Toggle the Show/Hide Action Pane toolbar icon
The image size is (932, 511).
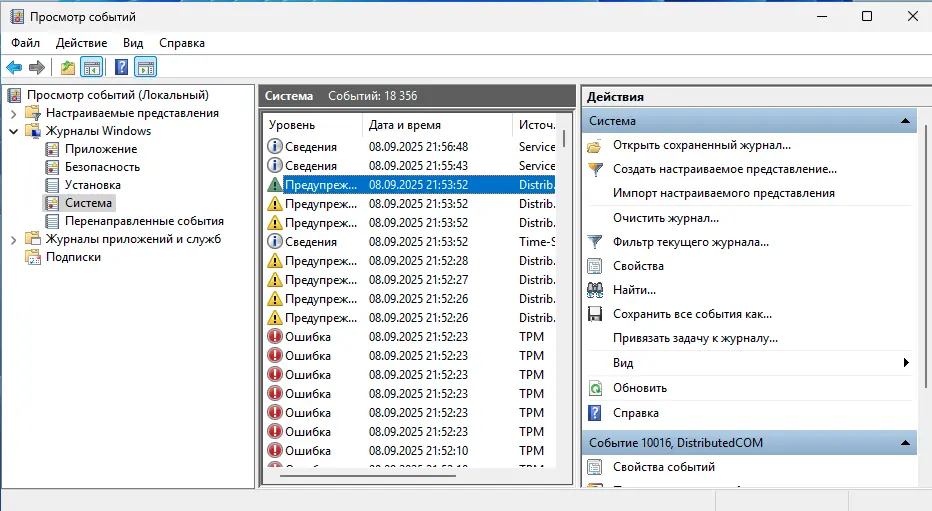[x=146, y=67]
